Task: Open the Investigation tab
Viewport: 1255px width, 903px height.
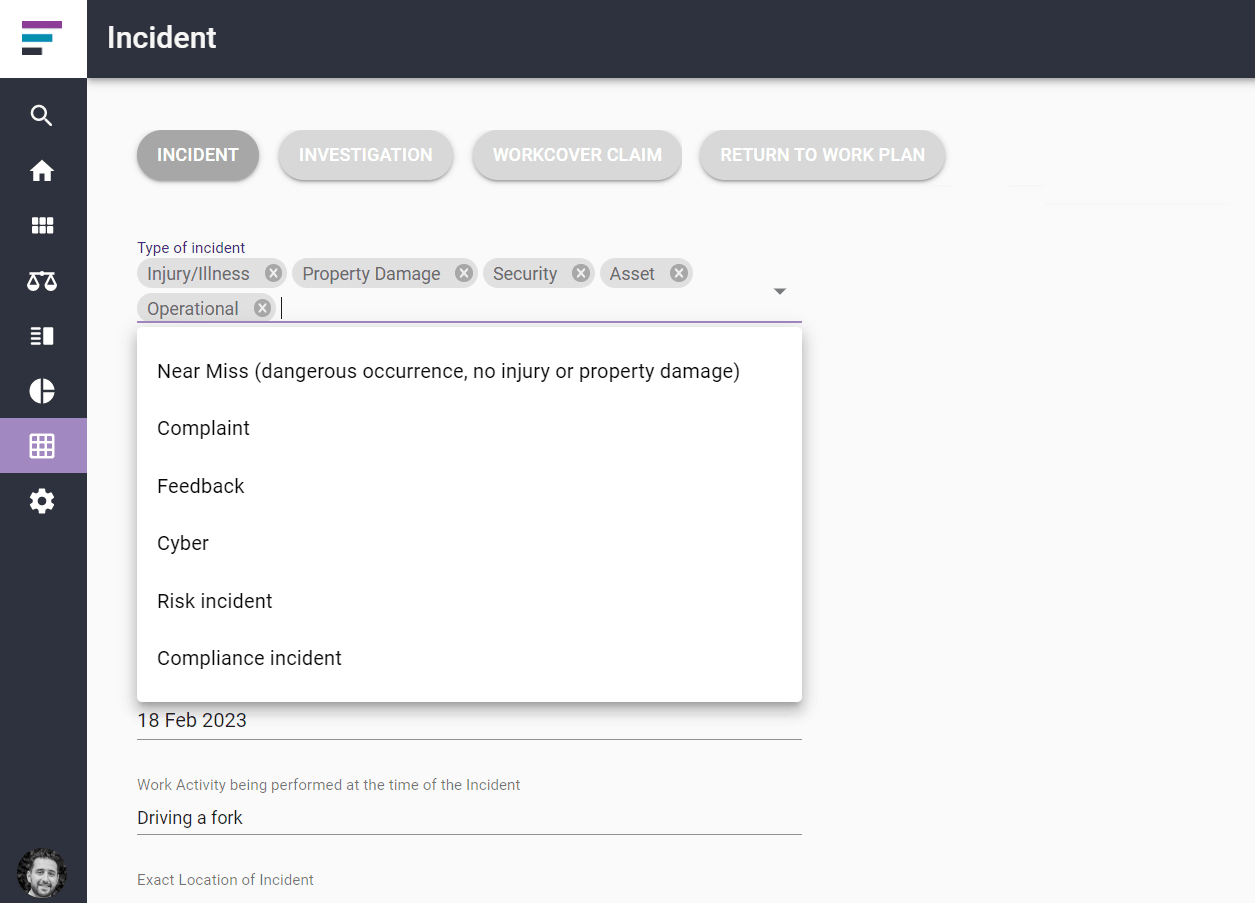Action: (366, 155)
